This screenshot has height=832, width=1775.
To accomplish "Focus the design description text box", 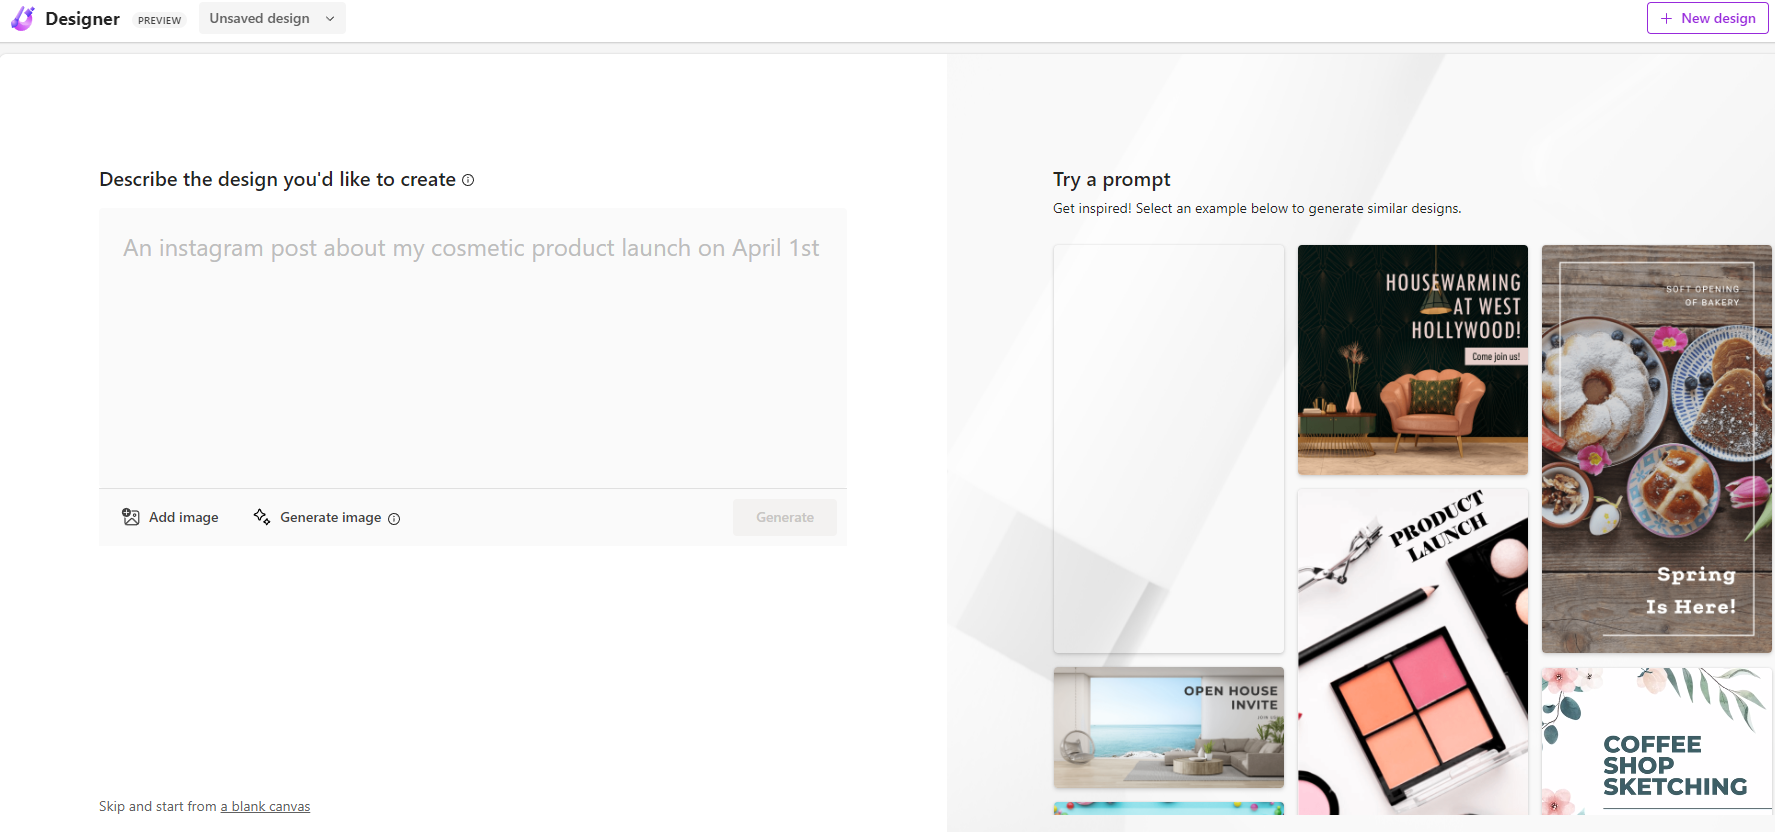I will (x=473, y=348).
